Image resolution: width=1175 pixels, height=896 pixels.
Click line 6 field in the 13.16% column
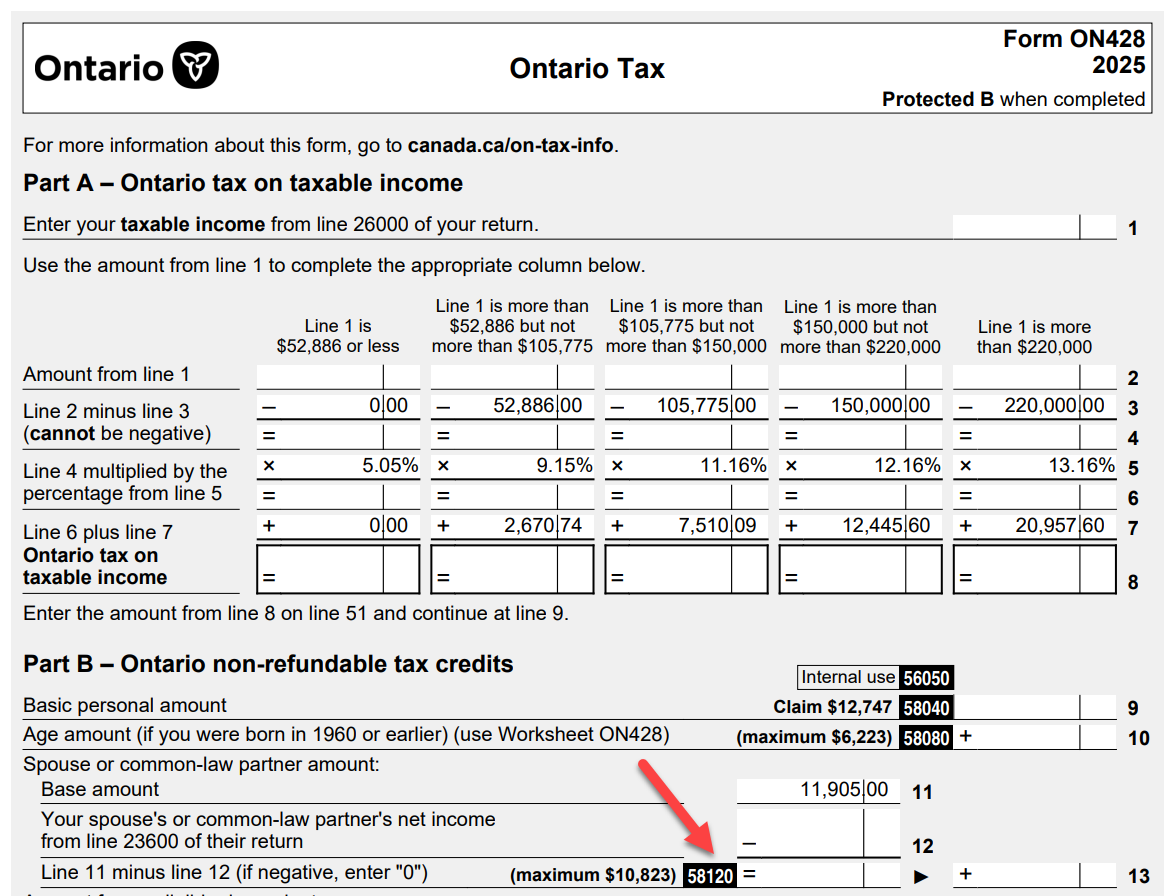(1034, 497)
